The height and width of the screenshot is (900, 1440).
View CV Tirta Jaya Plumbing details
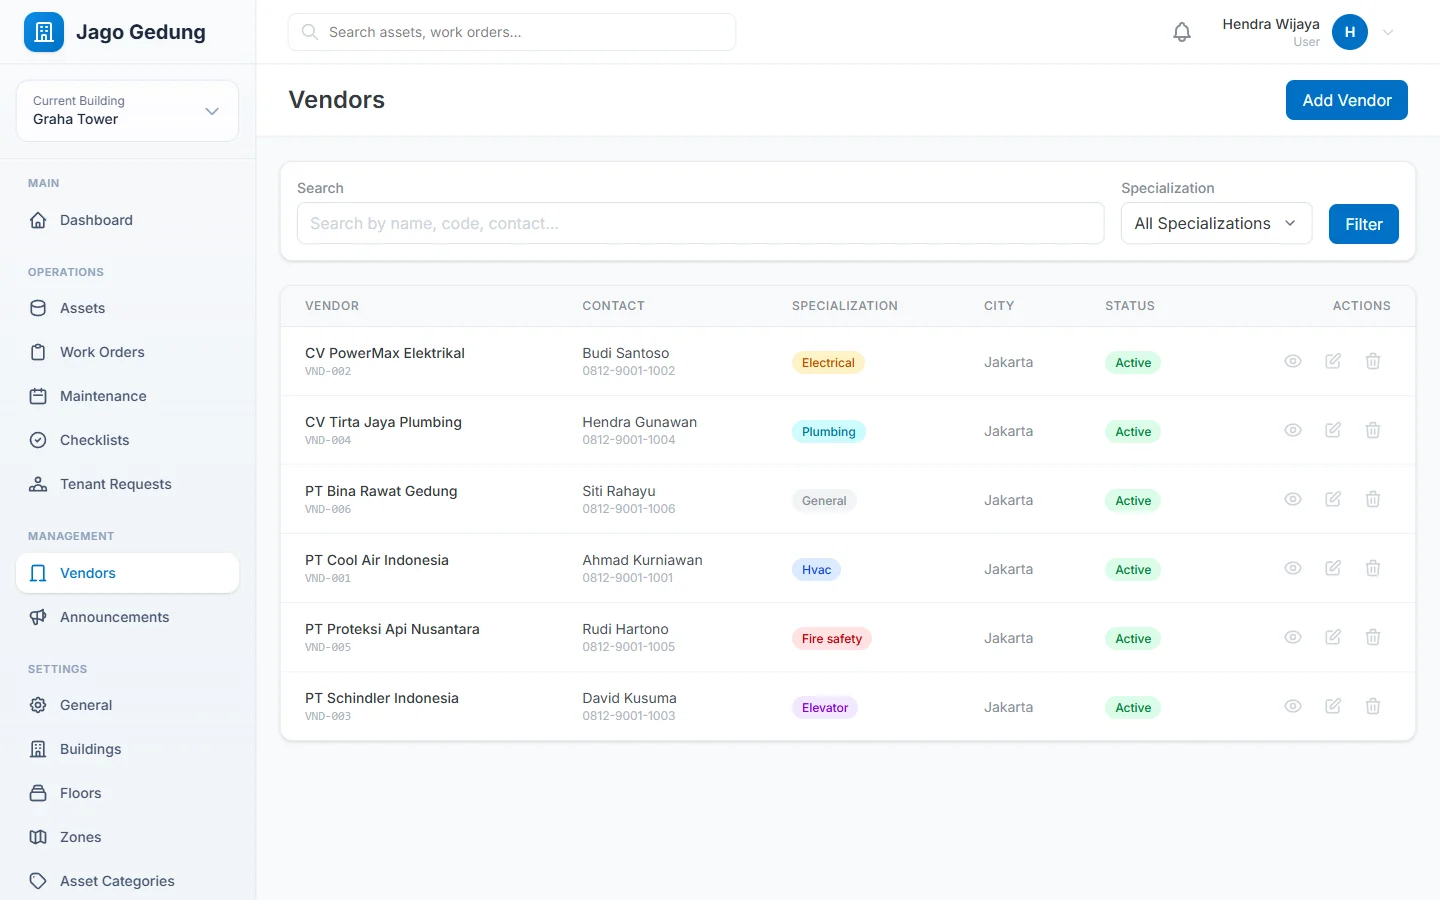coord(1293,430)
